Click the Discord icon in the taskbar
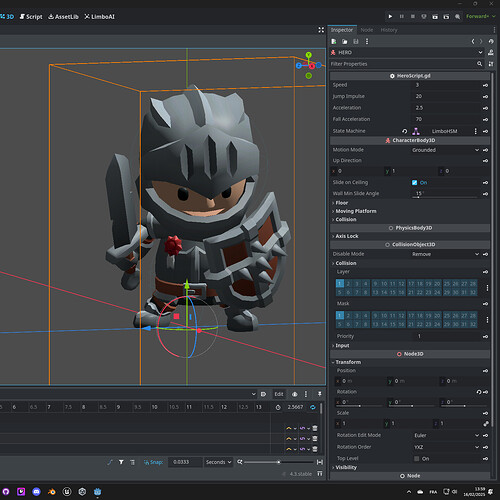Screen dimensions: 500x500 point(36,491)
